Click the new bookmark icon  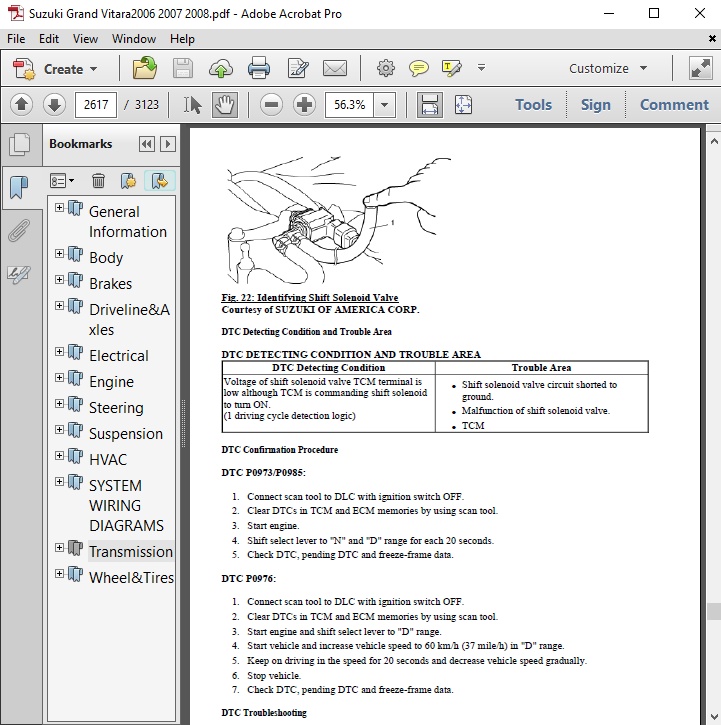point(128,181)
